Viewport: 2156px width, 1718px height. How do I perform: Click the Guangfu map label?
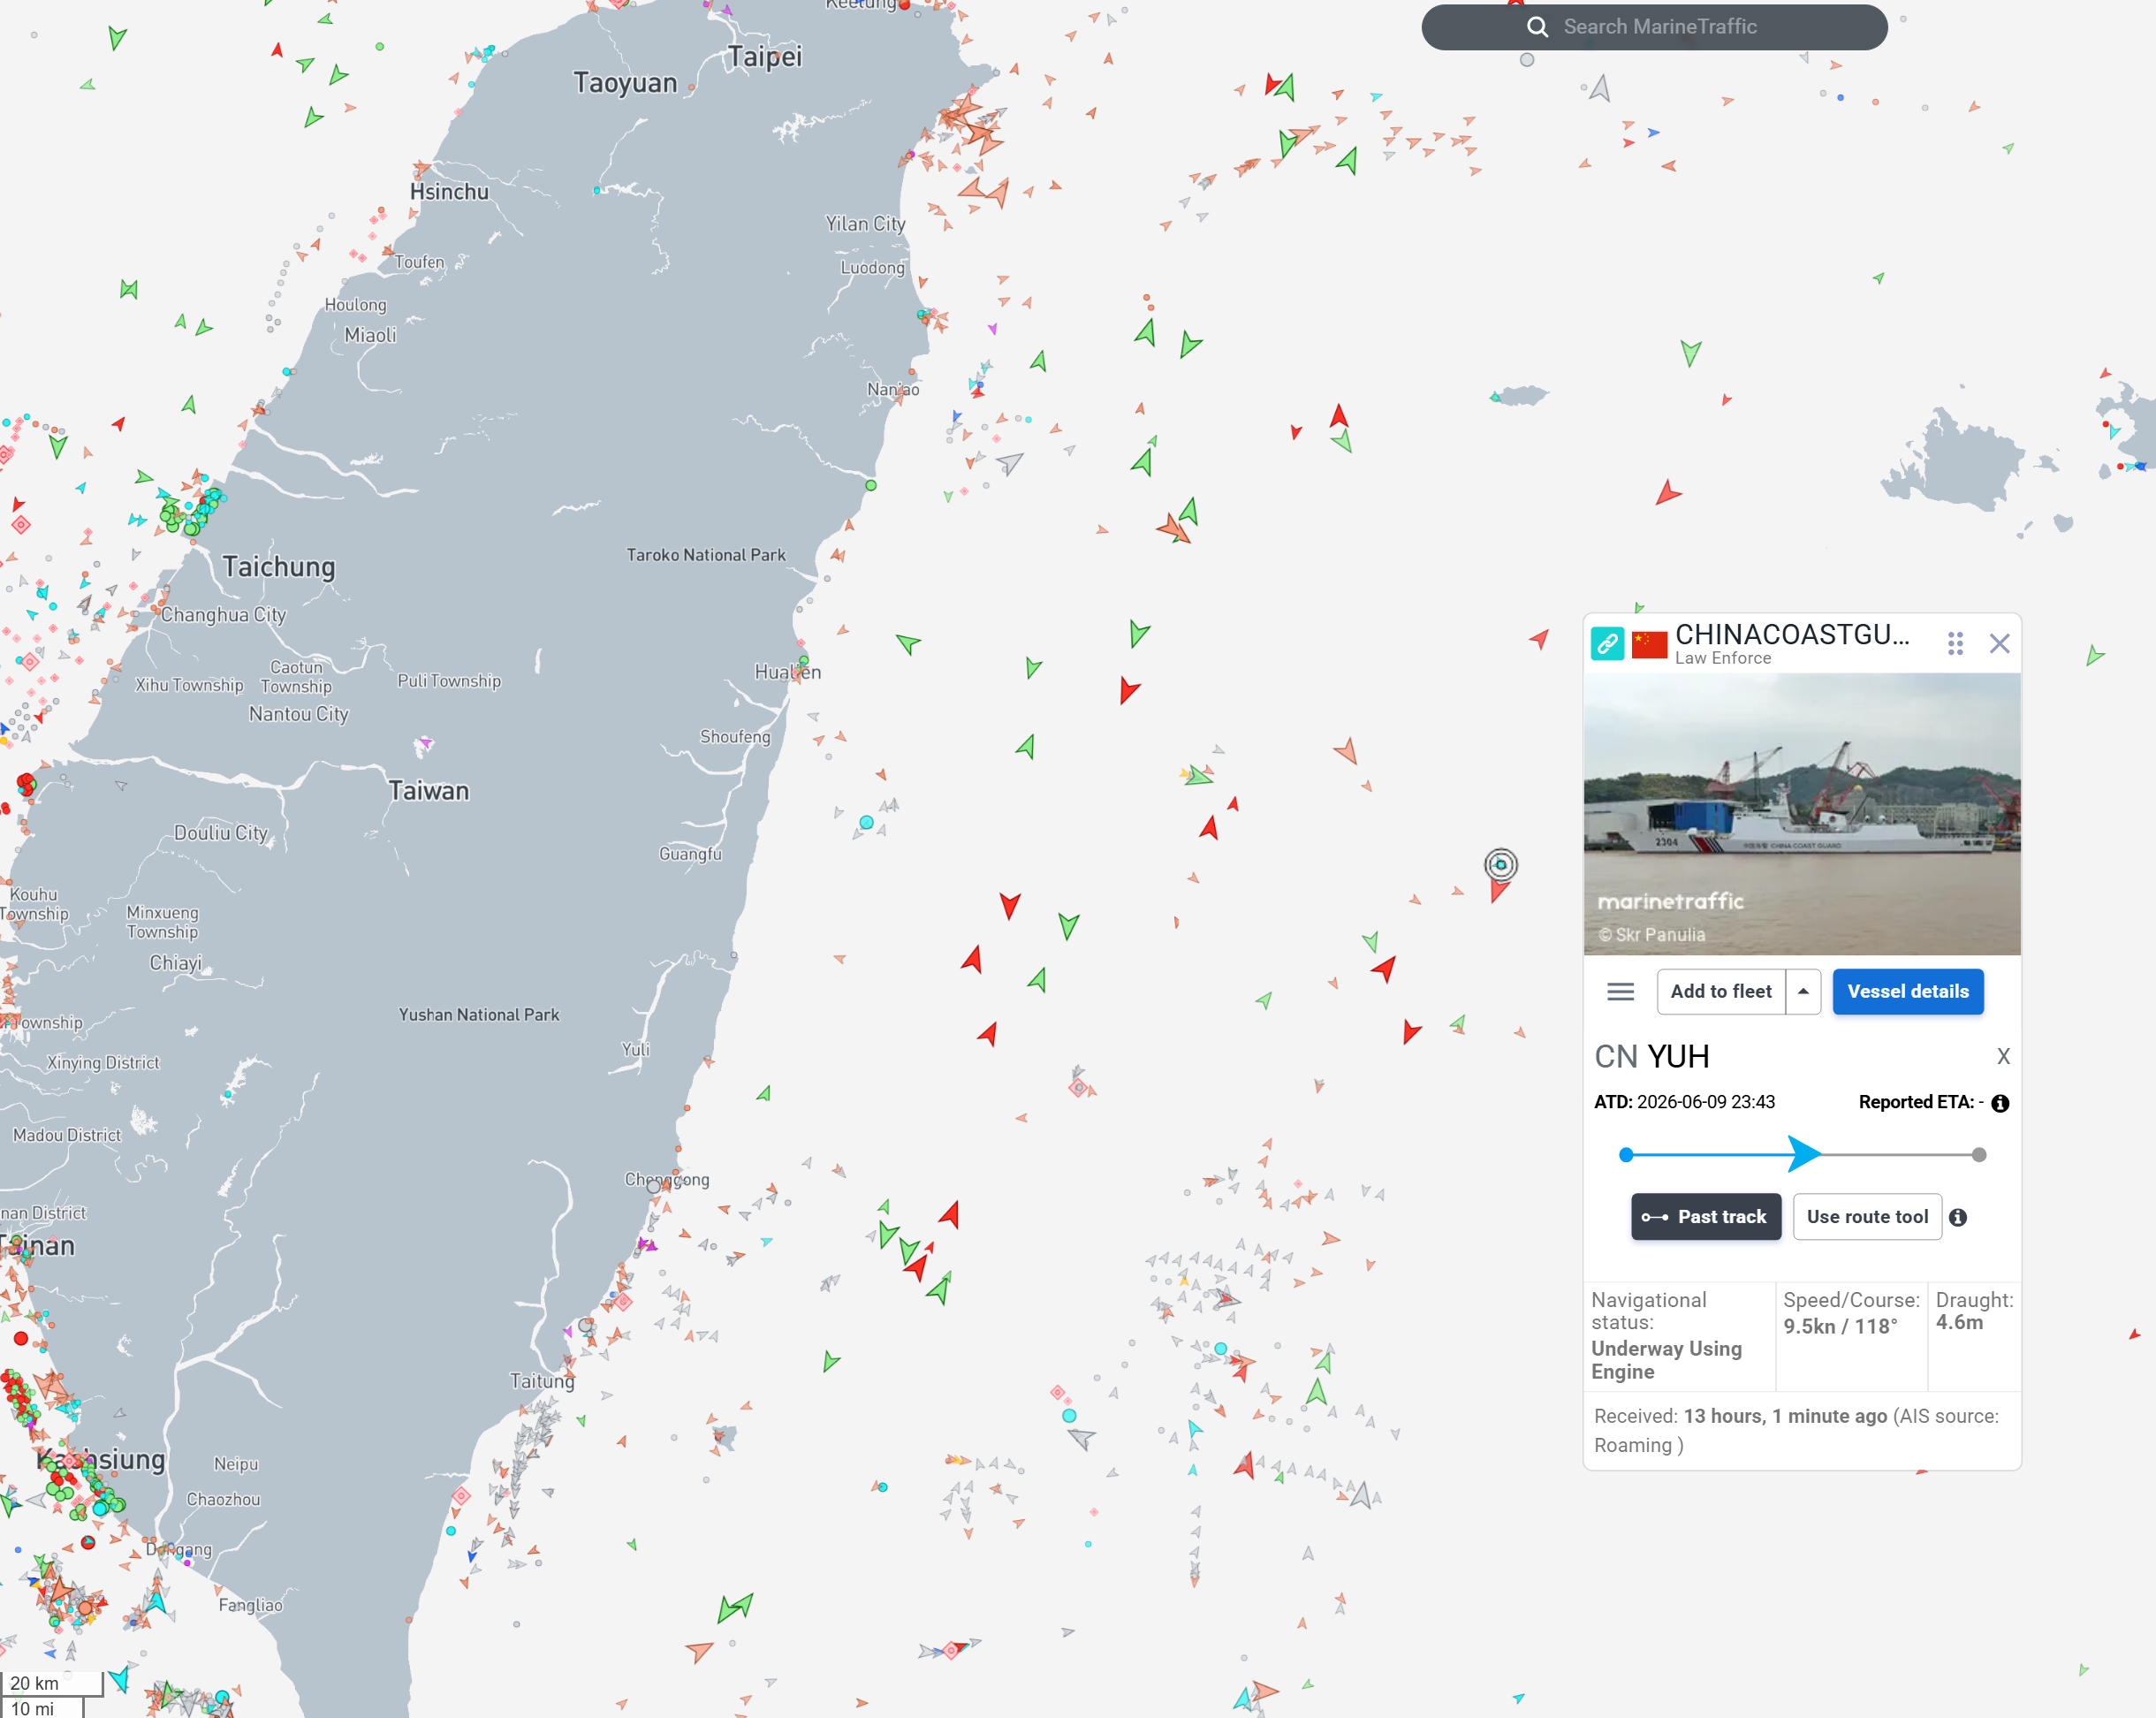click(x=690, y=854)
